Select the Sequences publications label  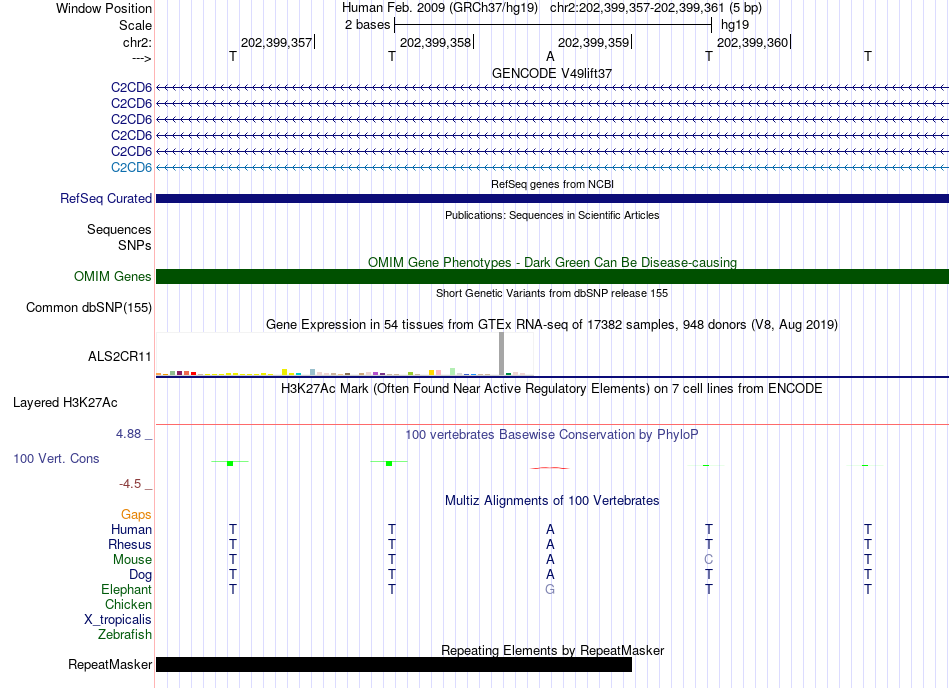[x=119, y=230]
